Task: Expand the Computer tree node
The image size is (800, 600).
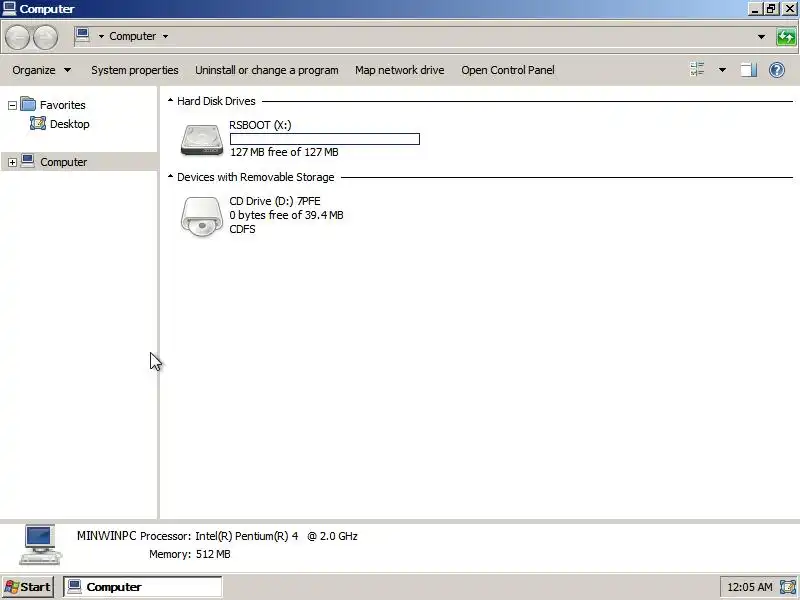Action: tap(12, 162)
